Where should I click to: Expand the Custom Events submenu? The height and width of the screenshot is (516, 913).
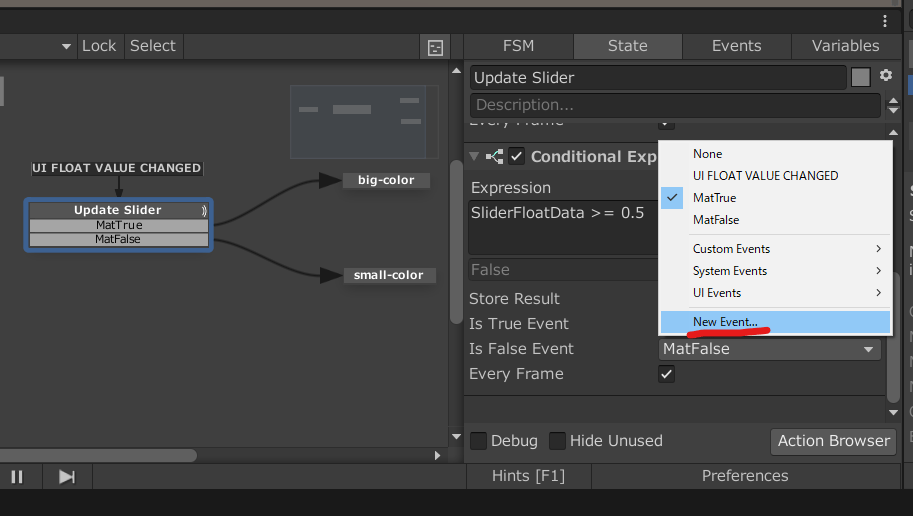[x=775, y=249]
